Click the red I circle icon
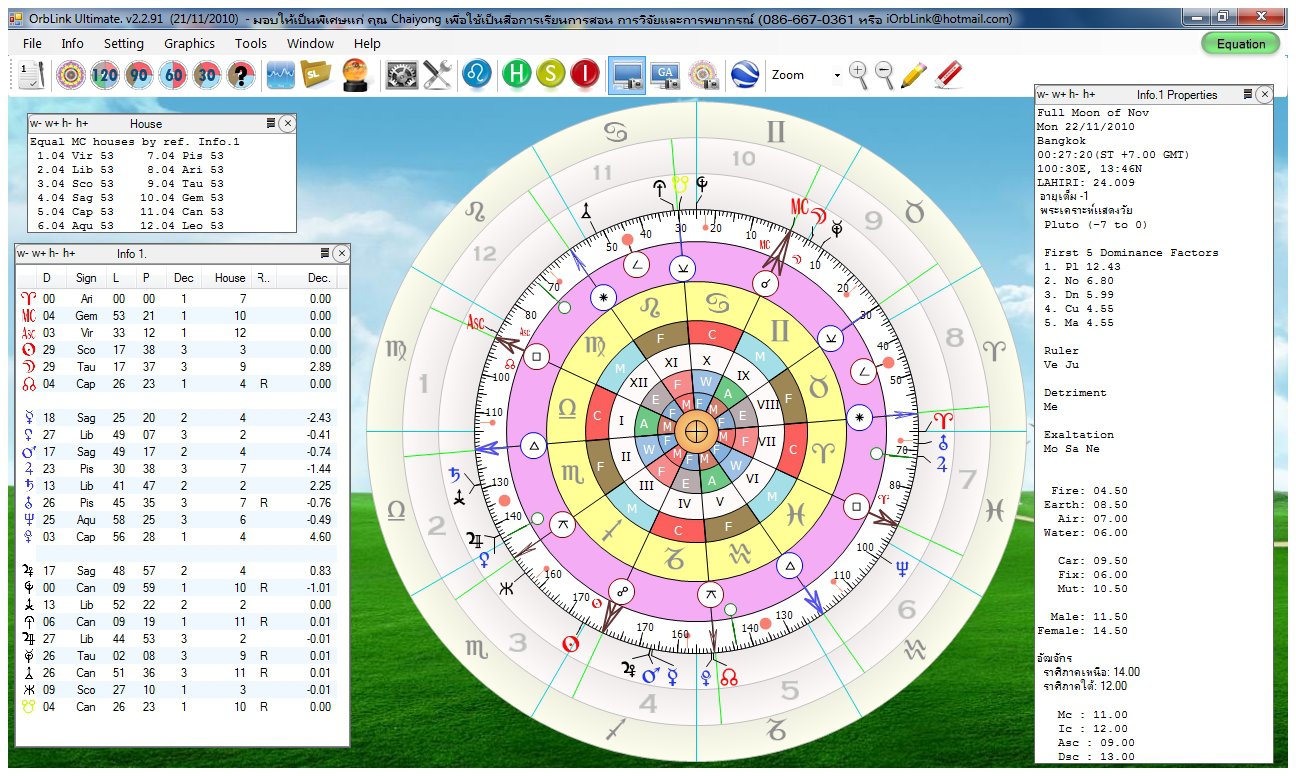1296x776 pixels. click(x=584, y=75)
